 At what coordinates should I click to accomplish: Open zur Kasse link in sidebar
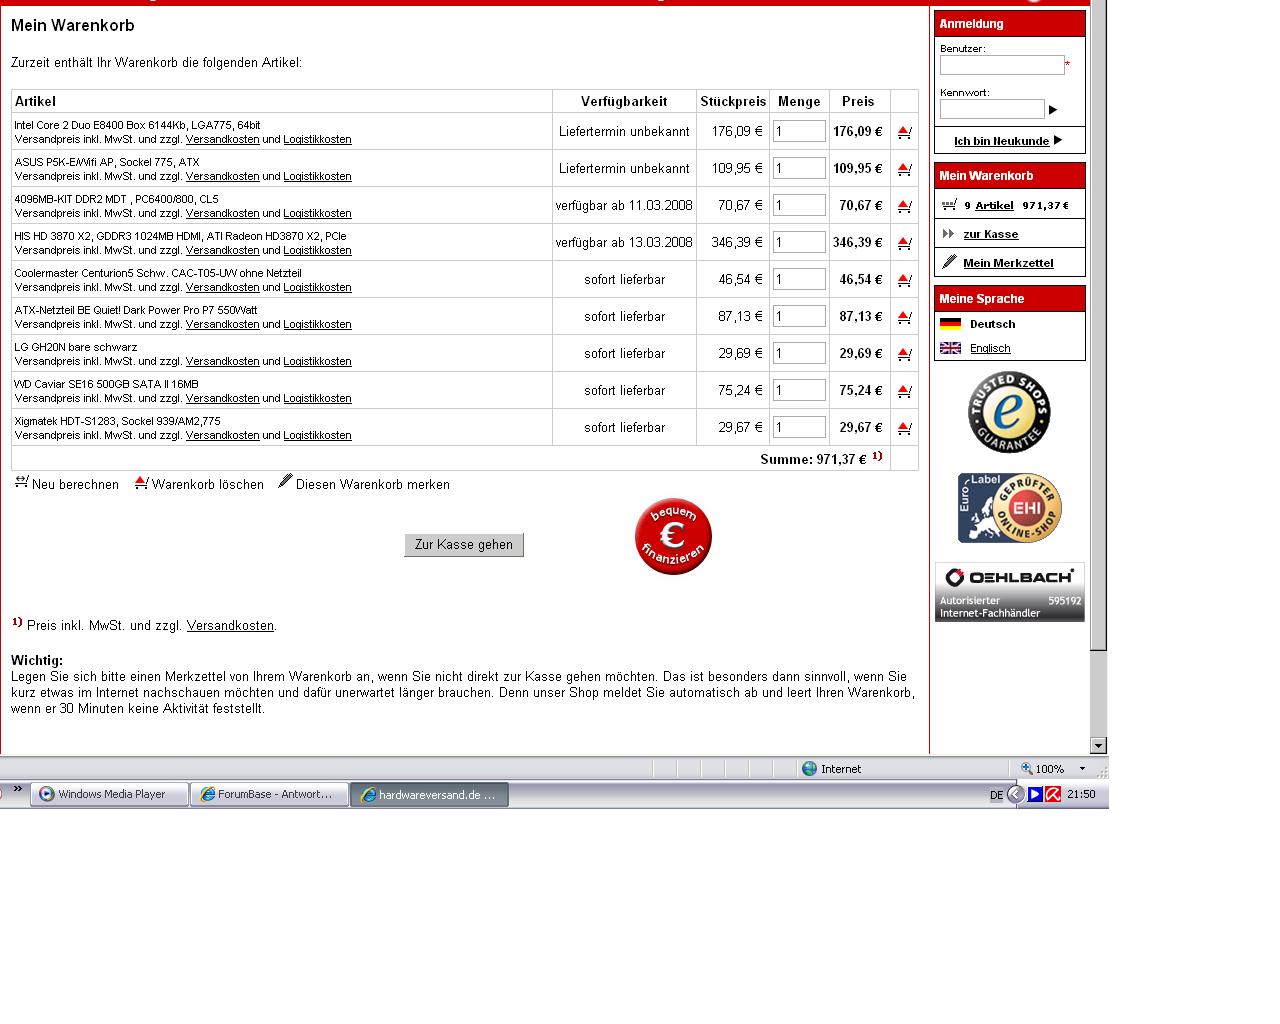[x=991, y=234]
